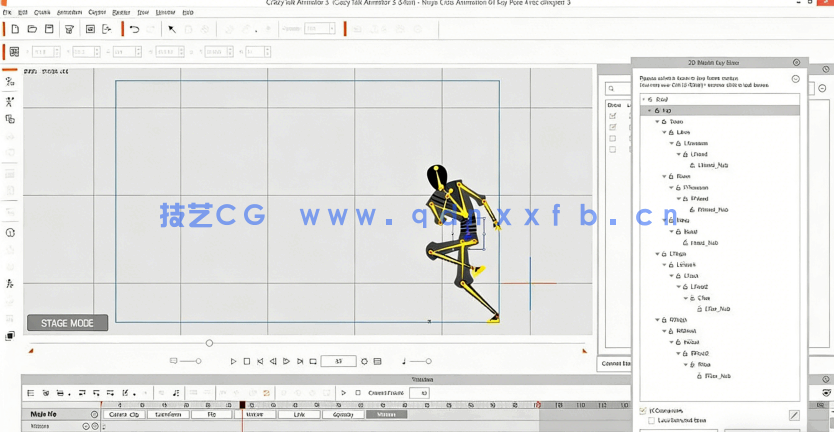Image resolution: width=834 pixels, height=432 pixels.
Task: Open the File menu
Action: [x=6, y=12]
